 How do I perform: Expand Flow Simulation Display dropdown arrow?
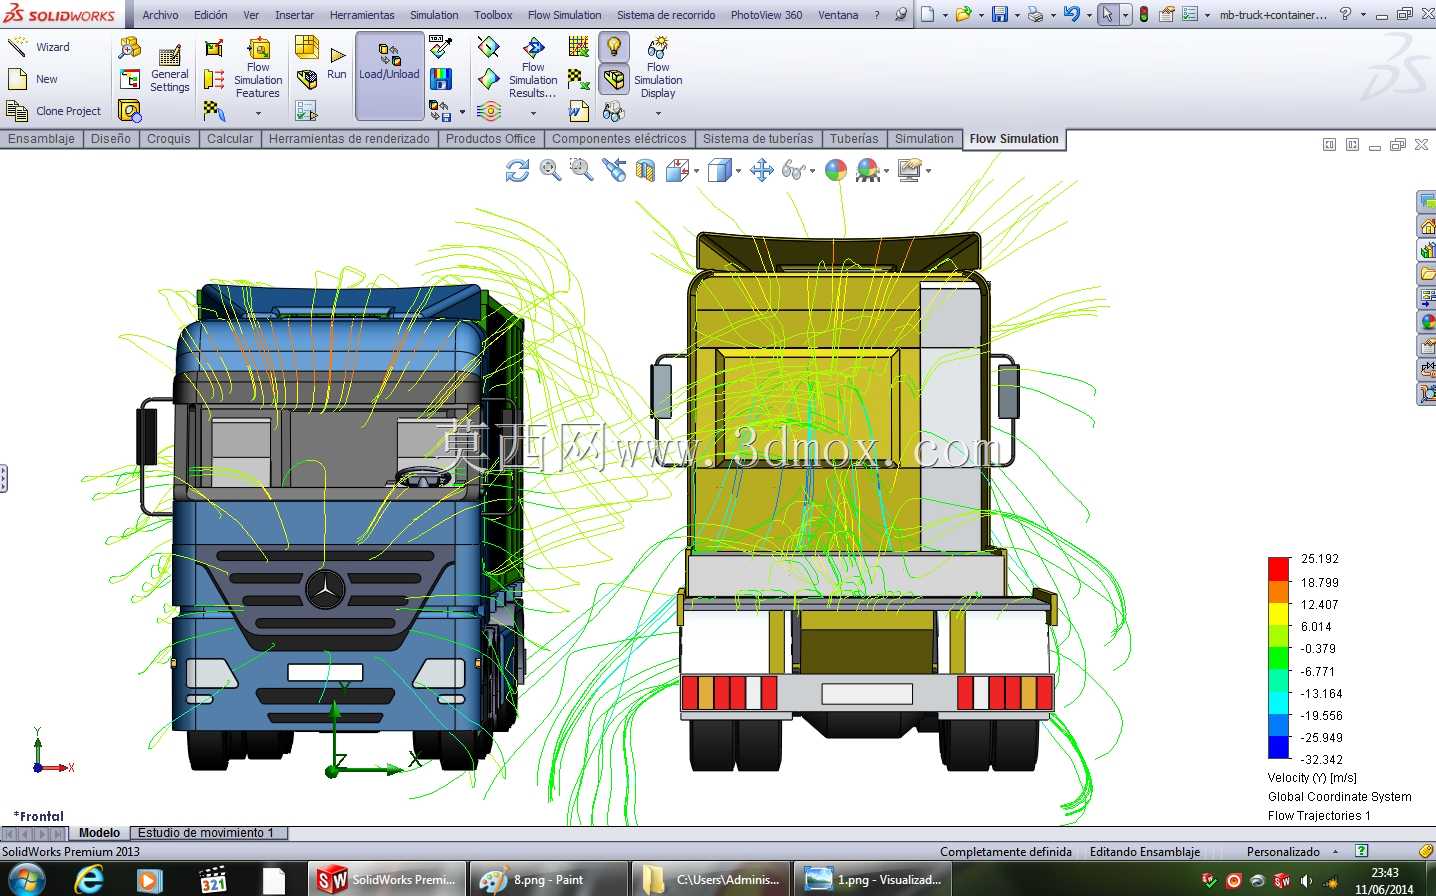click(x=658, y=113)
